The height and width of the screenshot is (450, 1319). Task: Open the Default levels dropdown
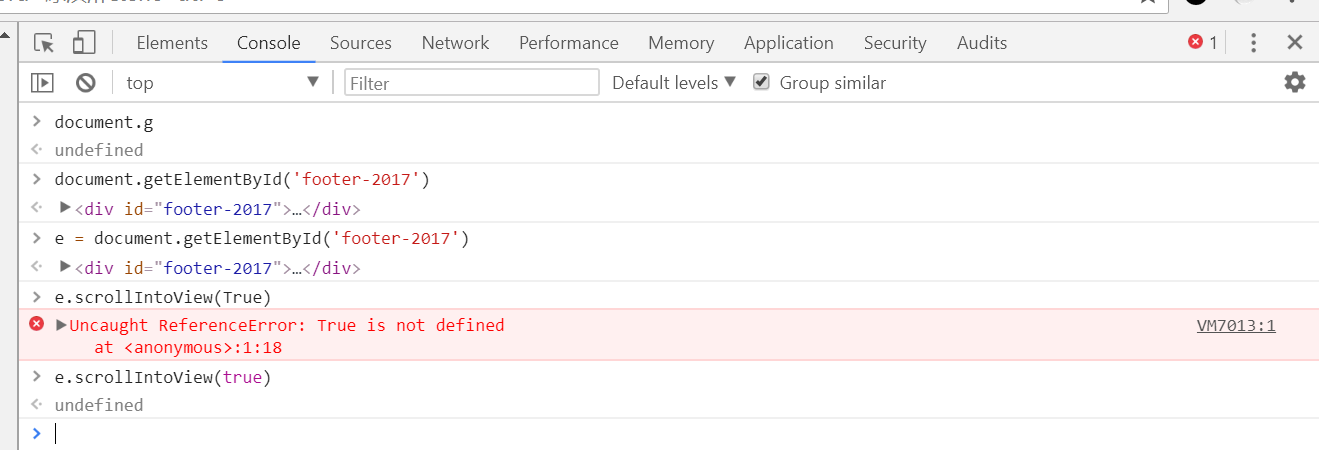point(673,83)
